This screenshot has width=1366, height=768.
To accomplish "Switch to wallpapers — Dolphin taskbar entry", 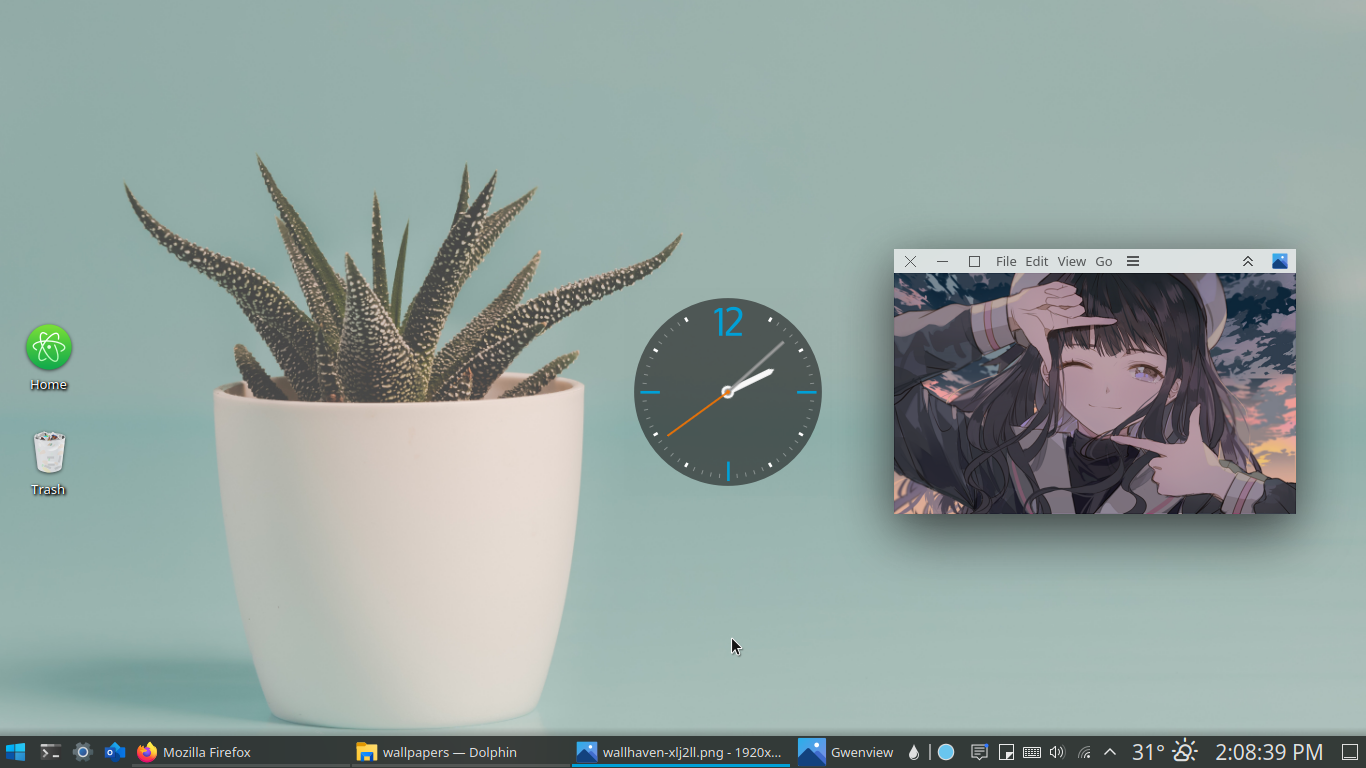I will tap(461, 752).
